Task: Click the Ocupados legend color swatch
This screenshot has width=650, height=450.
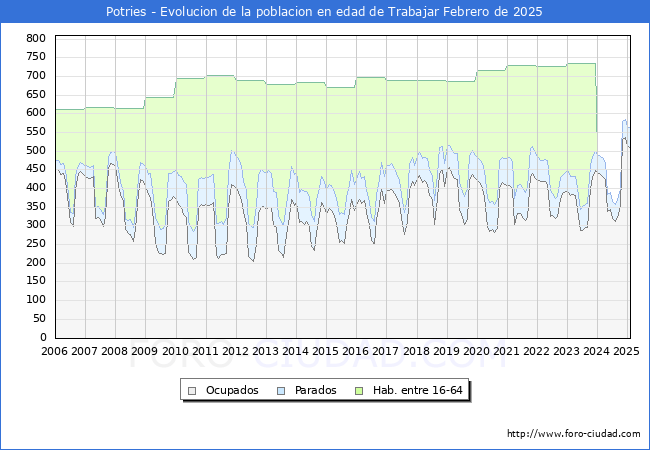Action: point(192,391)
